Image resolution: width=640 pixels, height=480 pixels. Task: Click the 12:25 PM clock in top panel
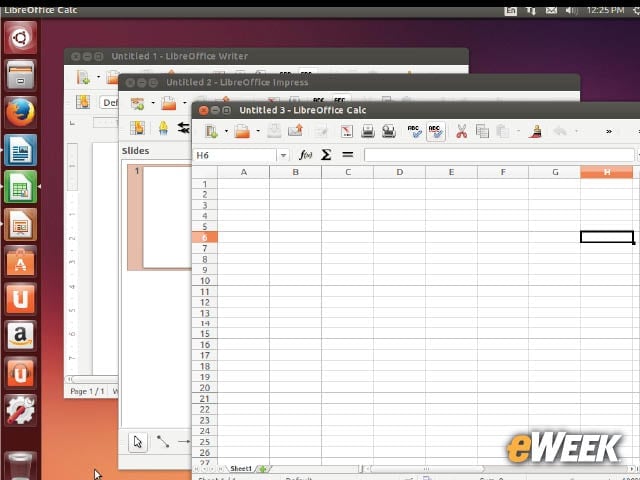[605, 10]
